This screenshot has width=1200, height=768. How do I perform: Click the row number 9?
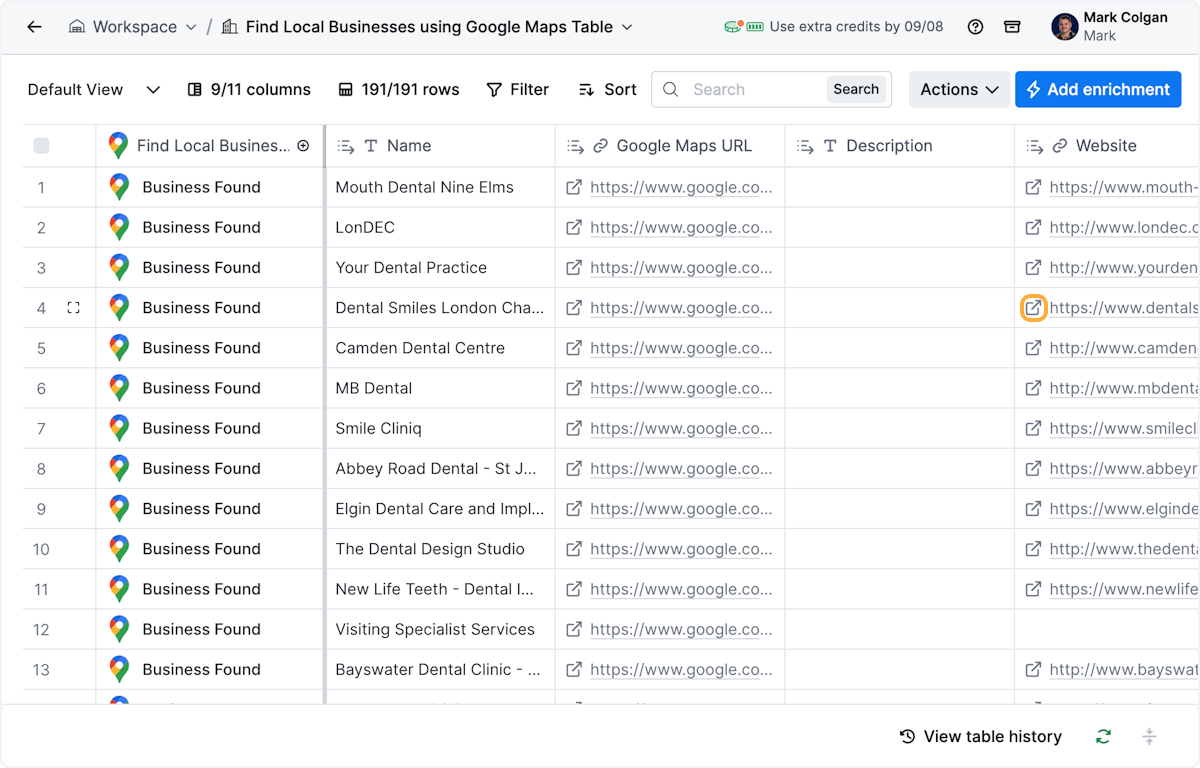click(x=41, y=509)
